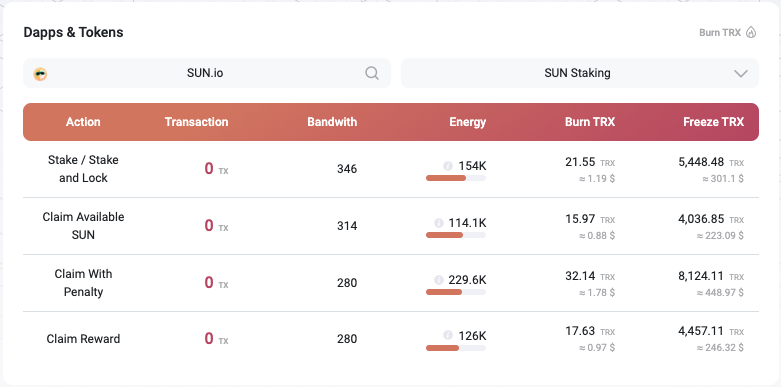Click the SUN.io sunglasses logo icon
This screenshot has width=781, height=387.
click(x=40, y=74)
